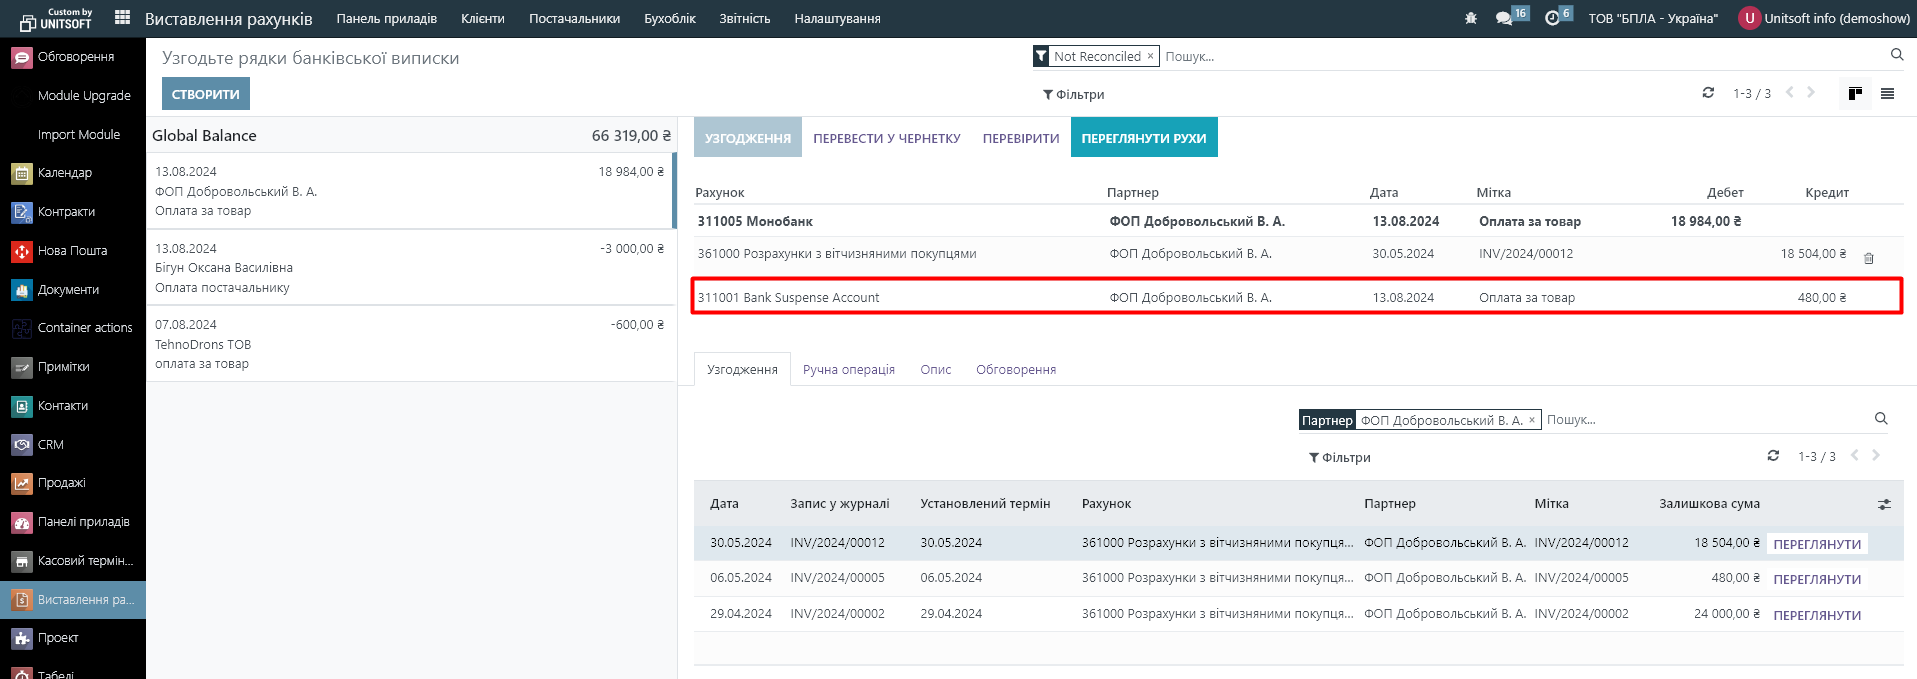Expand the top Фільтри dropdown
Viewport: 1917px width, 679px height.
pyautogui.click(x=1074, y=94)
